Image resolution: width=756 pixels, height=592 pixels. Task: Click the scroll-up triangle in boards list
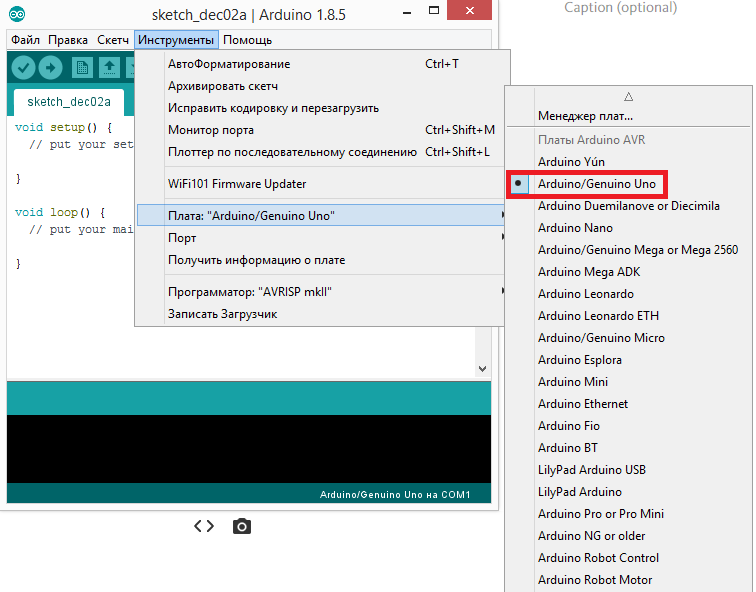point(628,97)
